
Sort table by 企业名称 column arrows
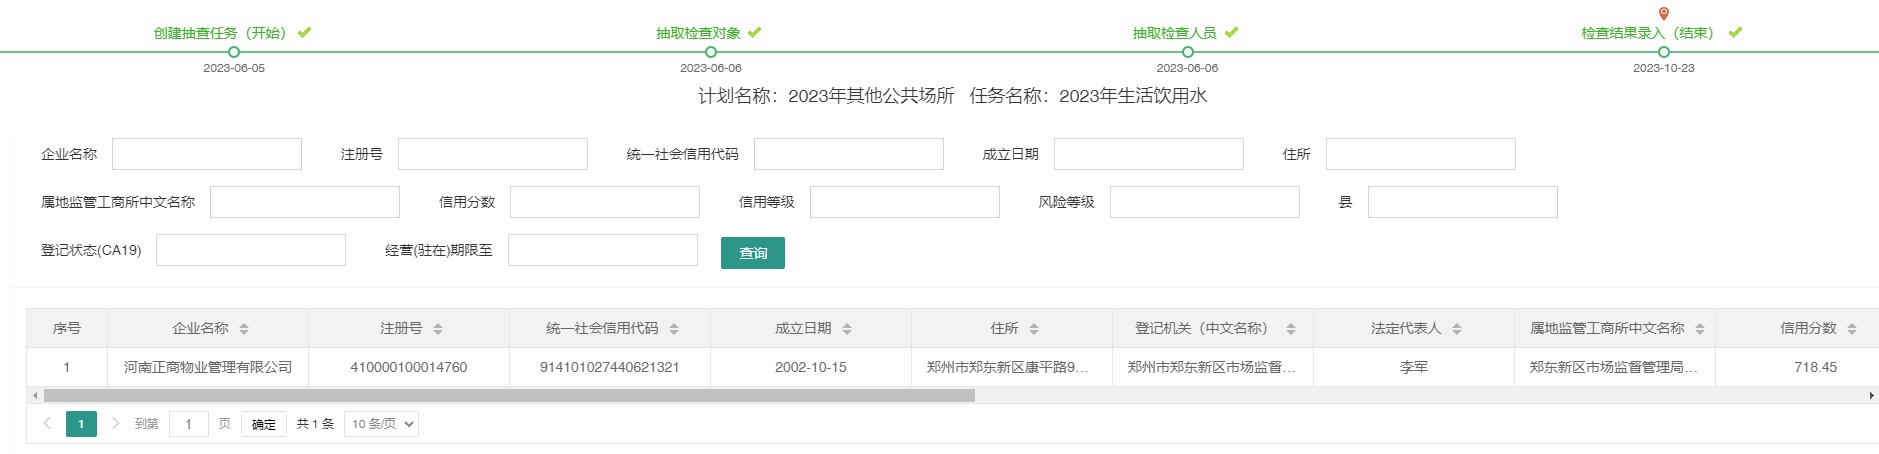[244, 329]
